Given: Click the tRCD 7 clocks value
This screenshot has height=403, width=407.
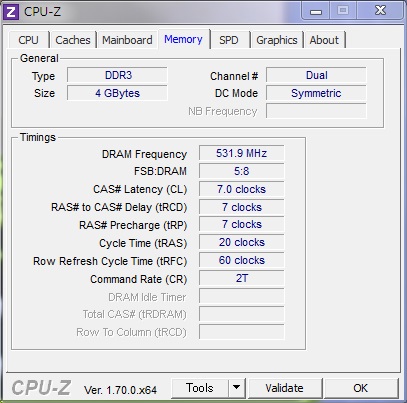Looking at the screenshot, I should coord(242,207).
